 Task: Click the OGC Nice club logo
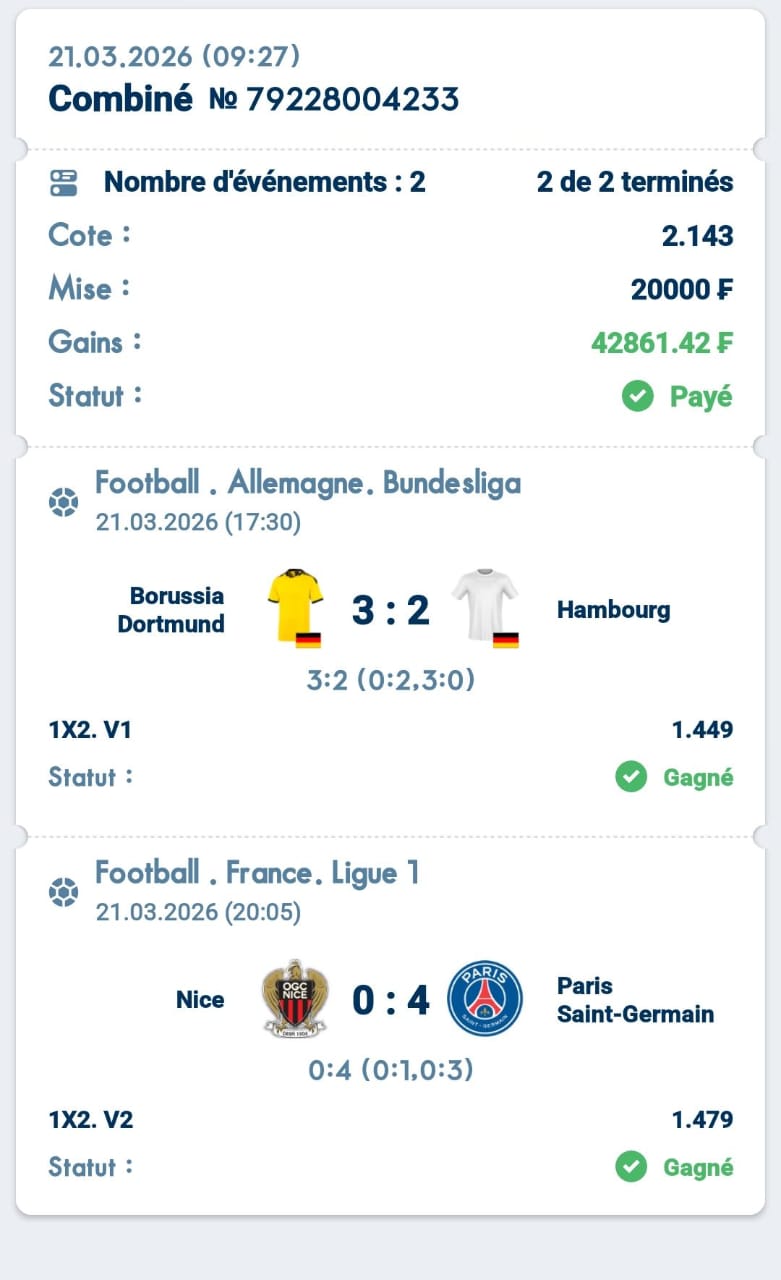coord(294,998)
